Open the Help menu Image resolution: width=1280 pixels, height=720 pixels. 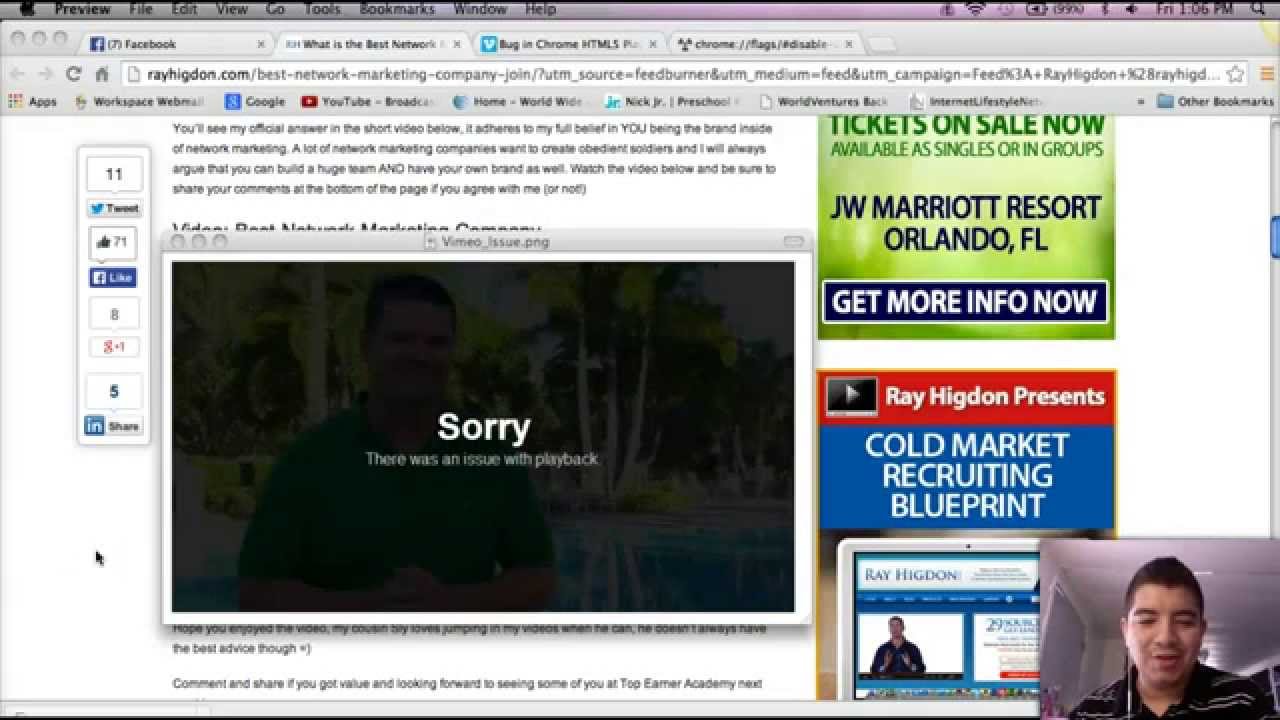540,9
